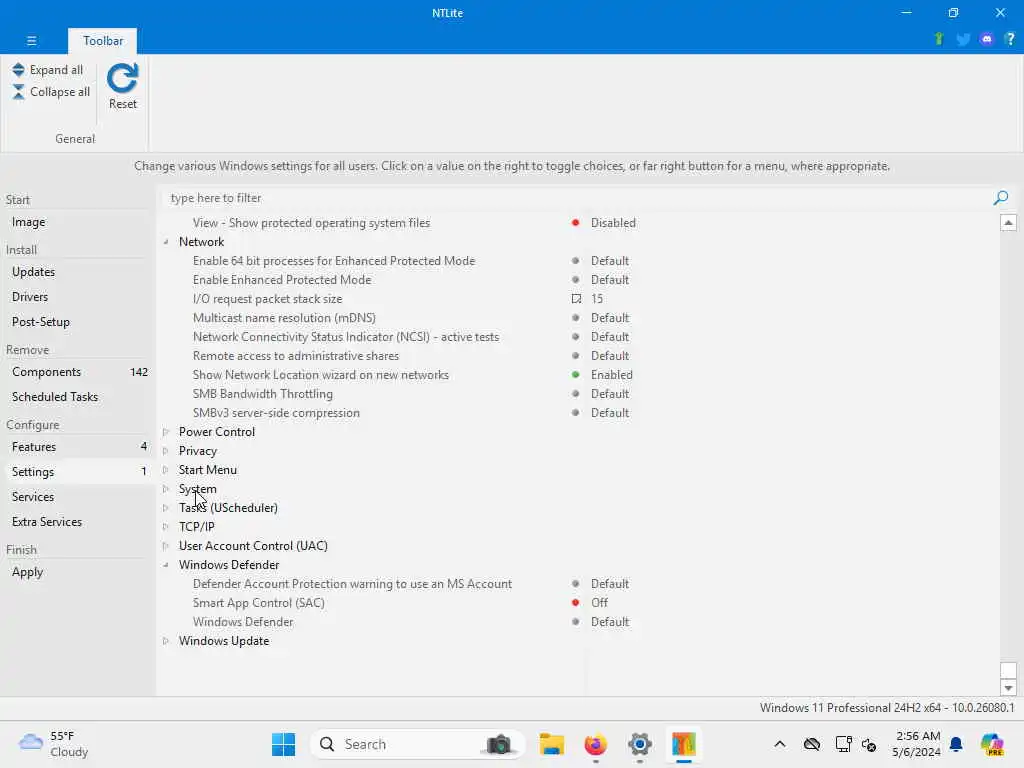Image resolution: width=1024 pixels, height=768 pixels.
Task: Open the Components page in sidebar
Action: click(x=46, y=372)
